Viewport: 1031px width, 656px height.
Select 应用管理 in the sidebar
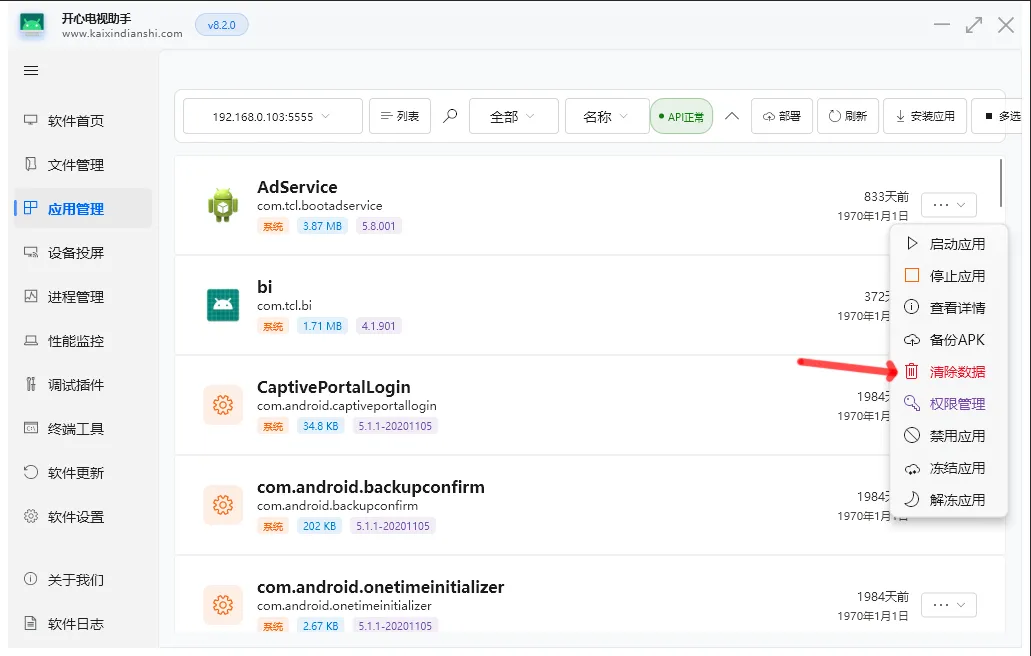click(x=83, y=209)
